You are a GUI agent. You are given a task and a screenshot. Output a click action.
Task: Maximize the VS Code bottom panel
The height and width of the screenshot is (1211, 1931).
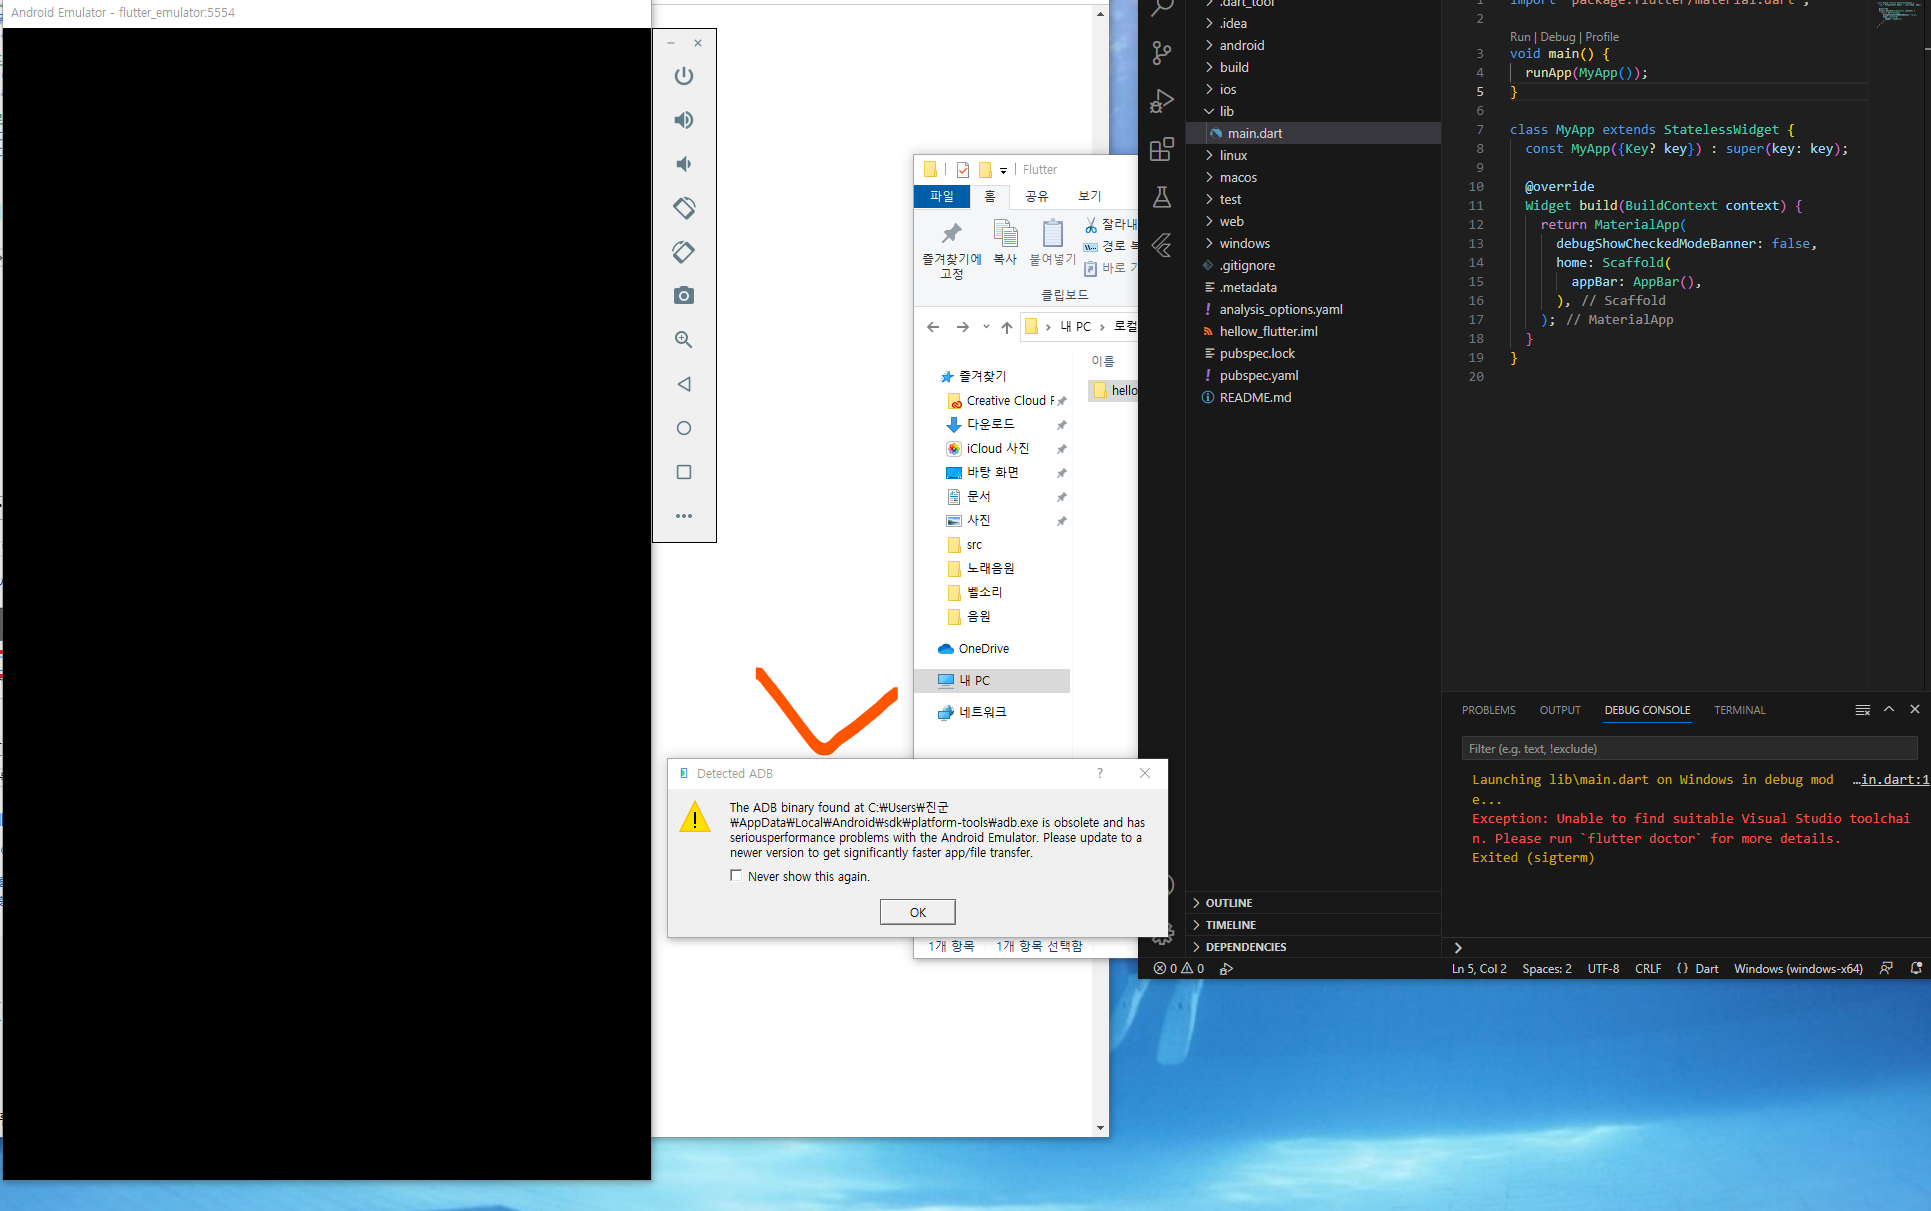pos(1889,709)
